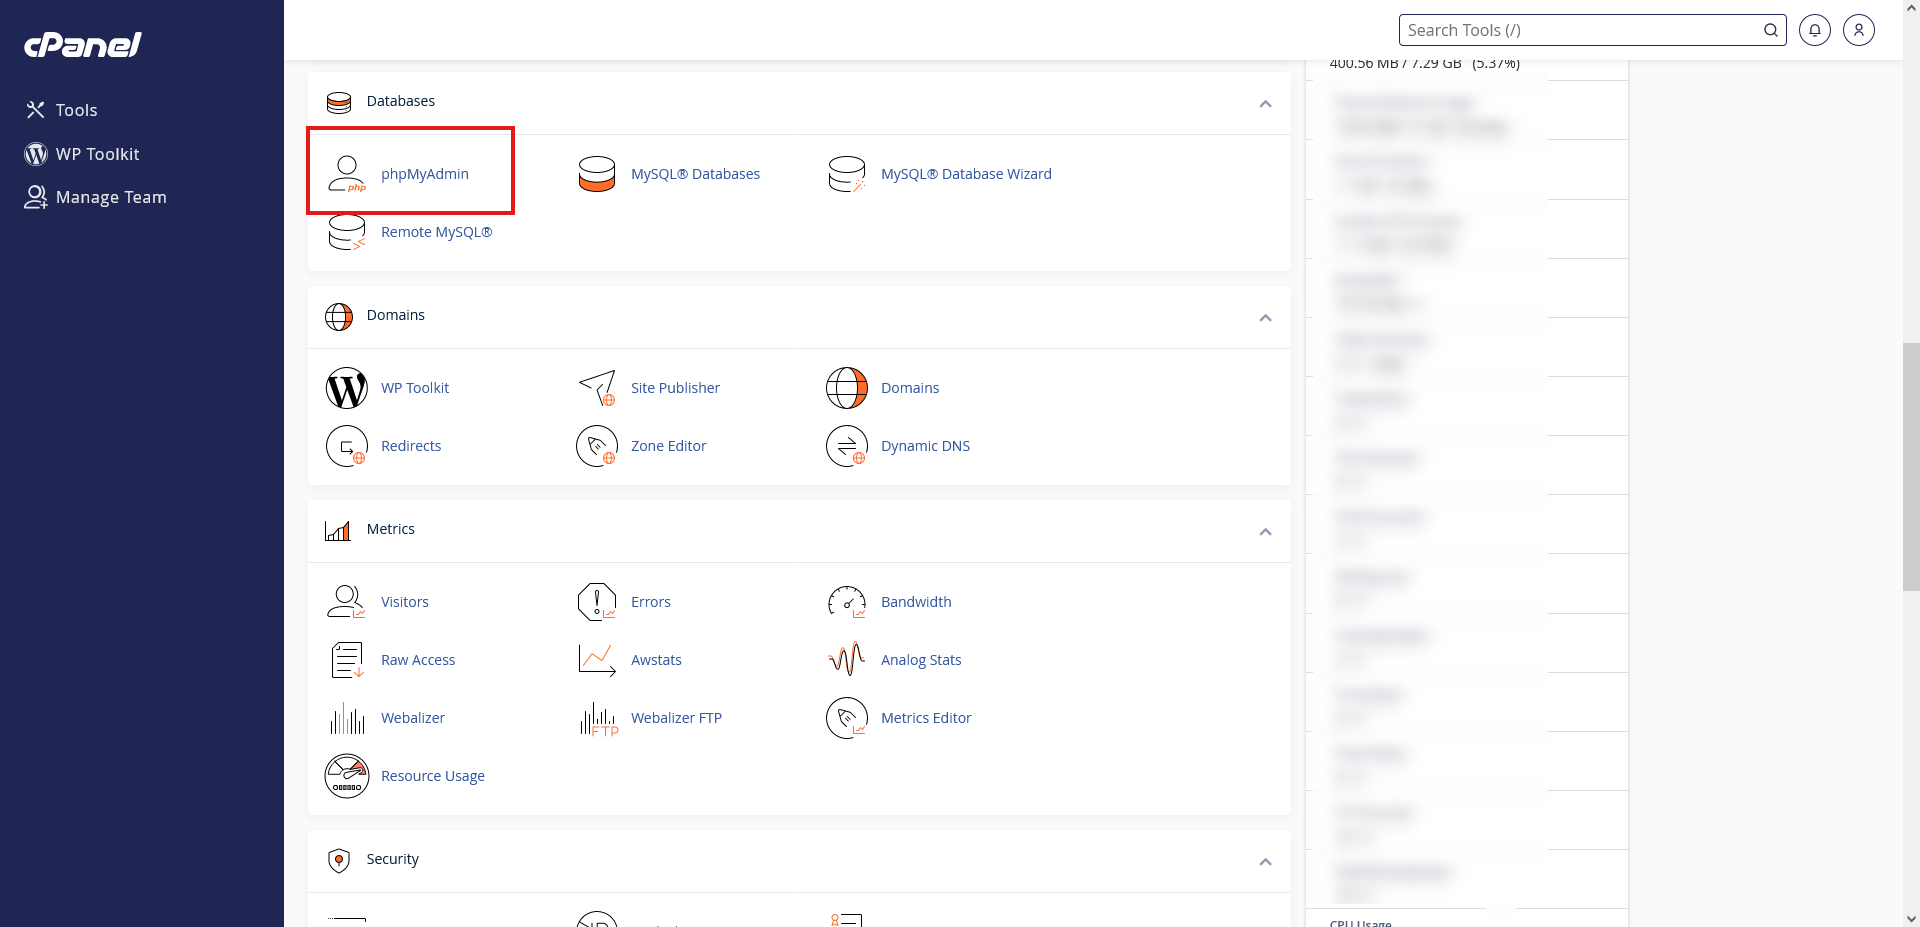
Task: Open the MySQL® Databases link
Action: click(695, 174)
